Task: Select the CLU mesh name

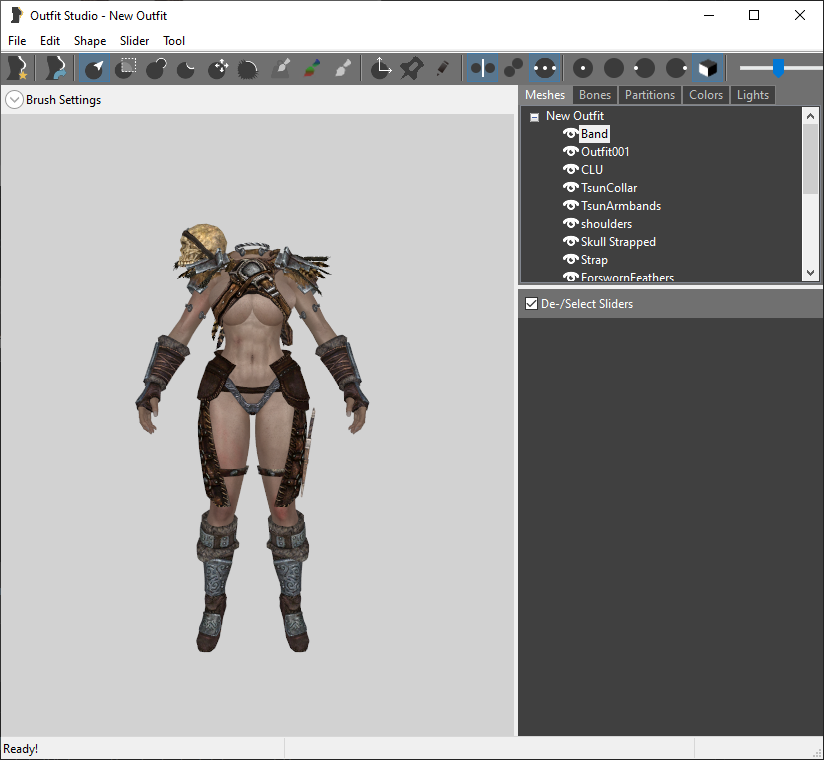Action: point(592,170)
